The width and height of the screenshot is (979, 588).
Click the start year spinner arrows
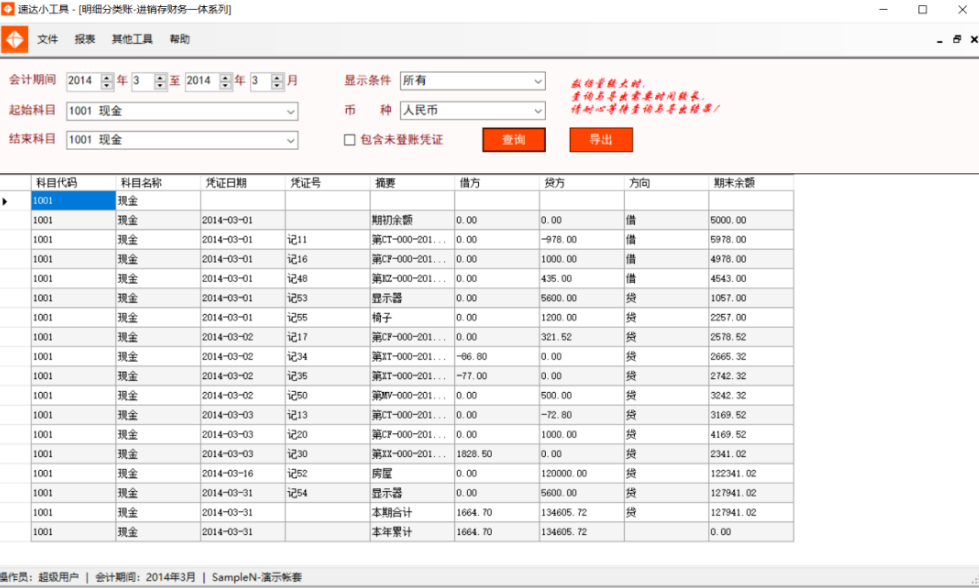coord(107,81)
